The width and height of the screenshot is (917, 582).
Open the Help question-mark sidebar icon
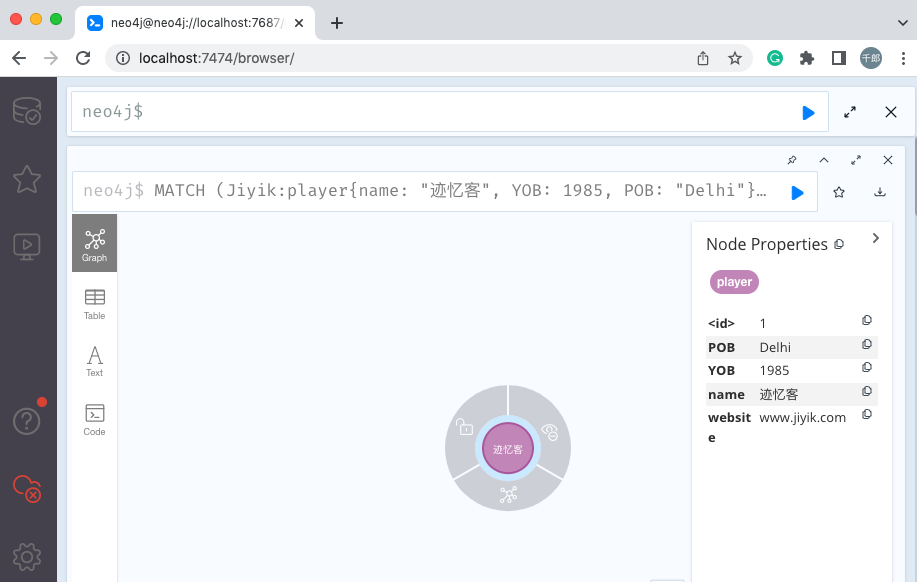[27, 421]
